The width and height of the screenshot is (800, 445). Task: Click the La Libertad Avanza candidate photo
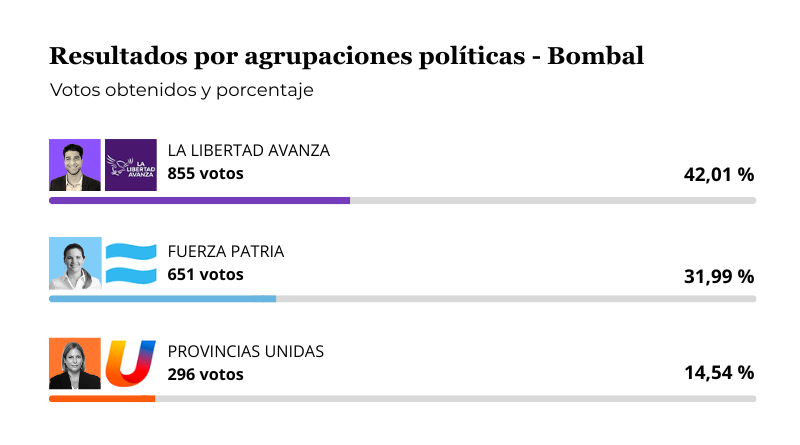tap(75, 165)
